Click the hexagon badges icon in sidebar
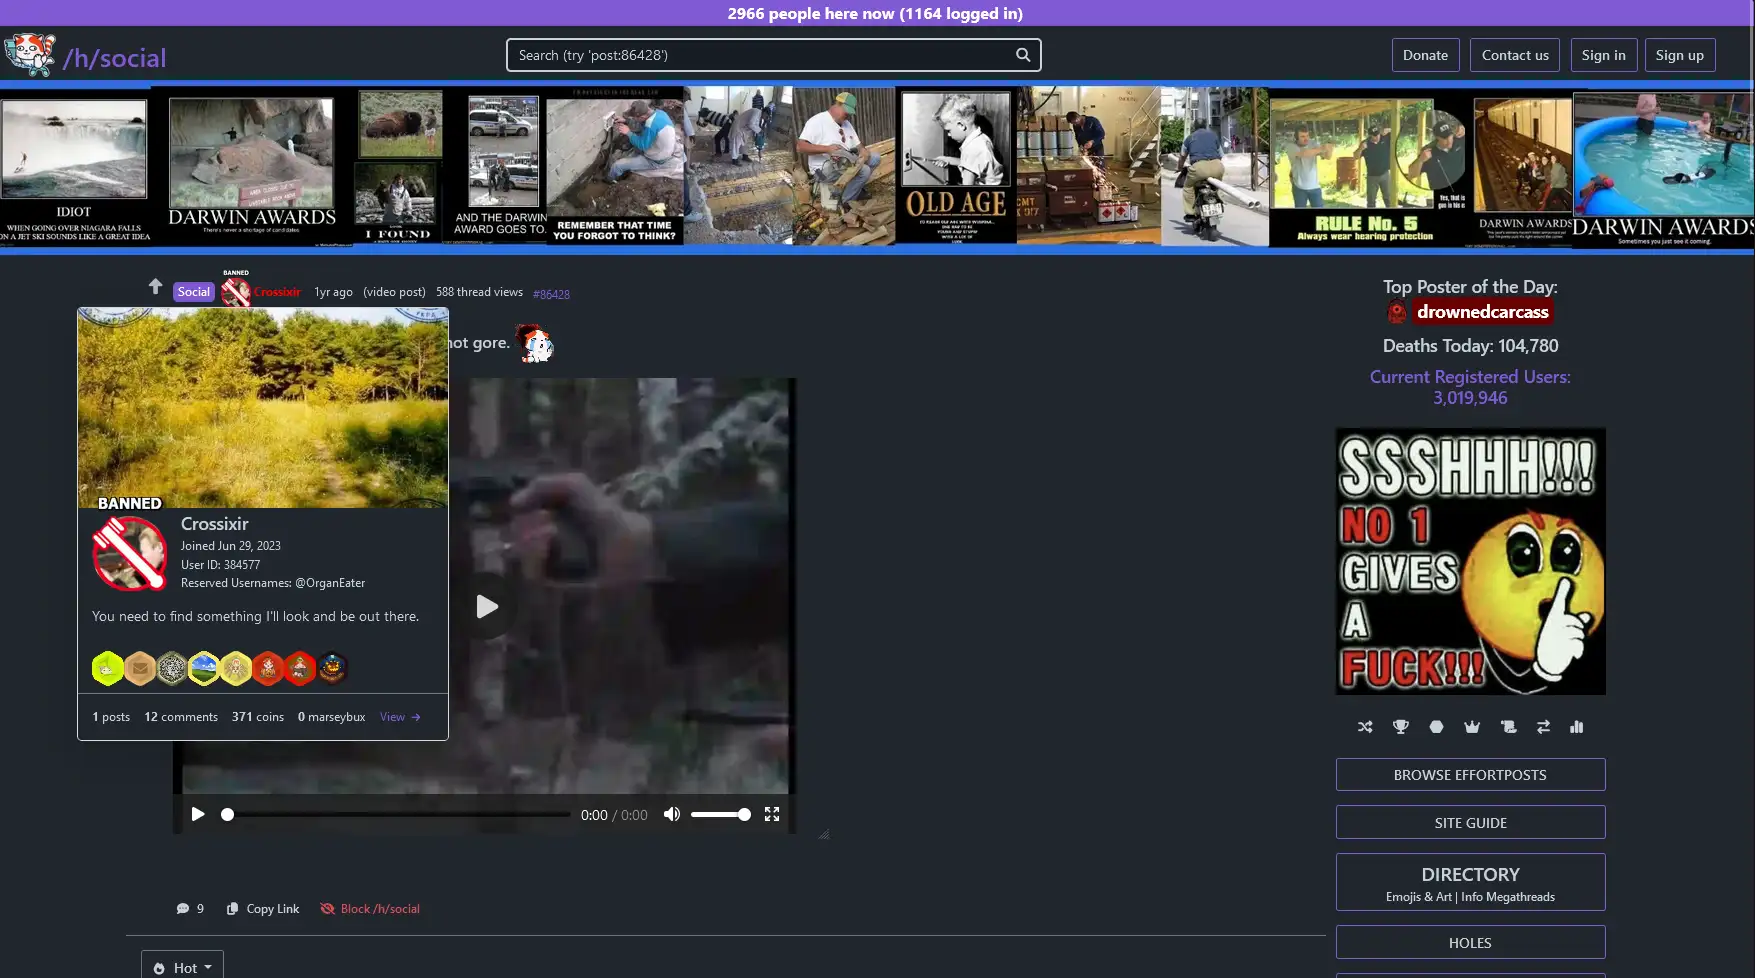This screenshot has height=978, width=1755. pos(1436,727)
